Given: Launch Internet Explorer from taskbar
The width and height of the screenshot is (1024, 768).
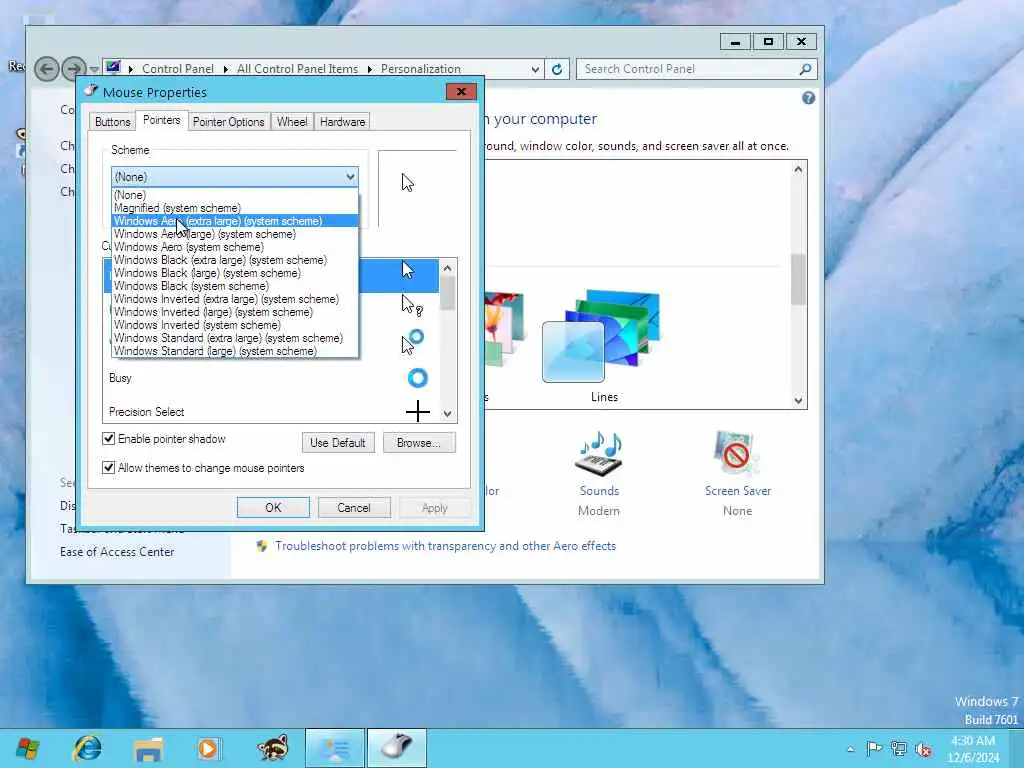Looking at the screenshot, I should coord(87,748).
